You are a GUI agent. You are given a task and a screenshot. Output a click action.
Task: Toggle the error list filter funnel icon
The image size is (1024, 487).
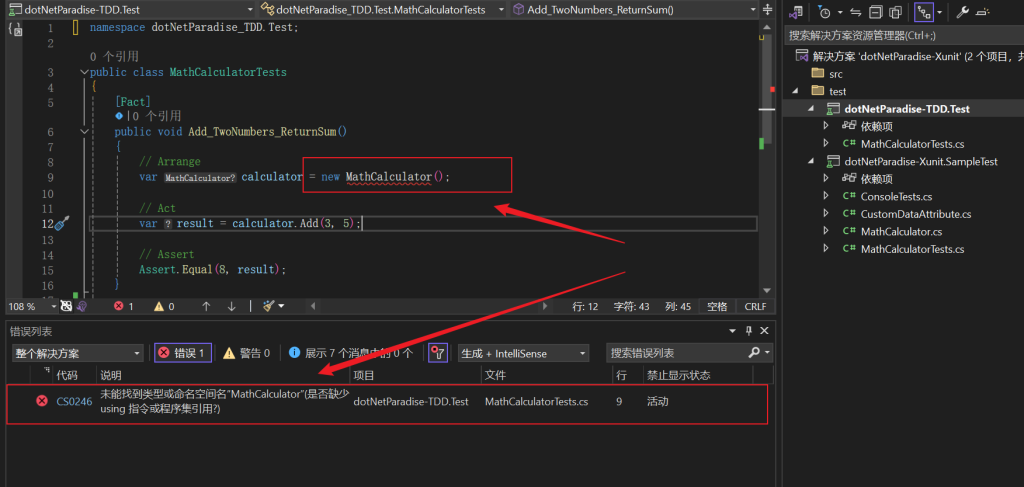pos(438,353)
